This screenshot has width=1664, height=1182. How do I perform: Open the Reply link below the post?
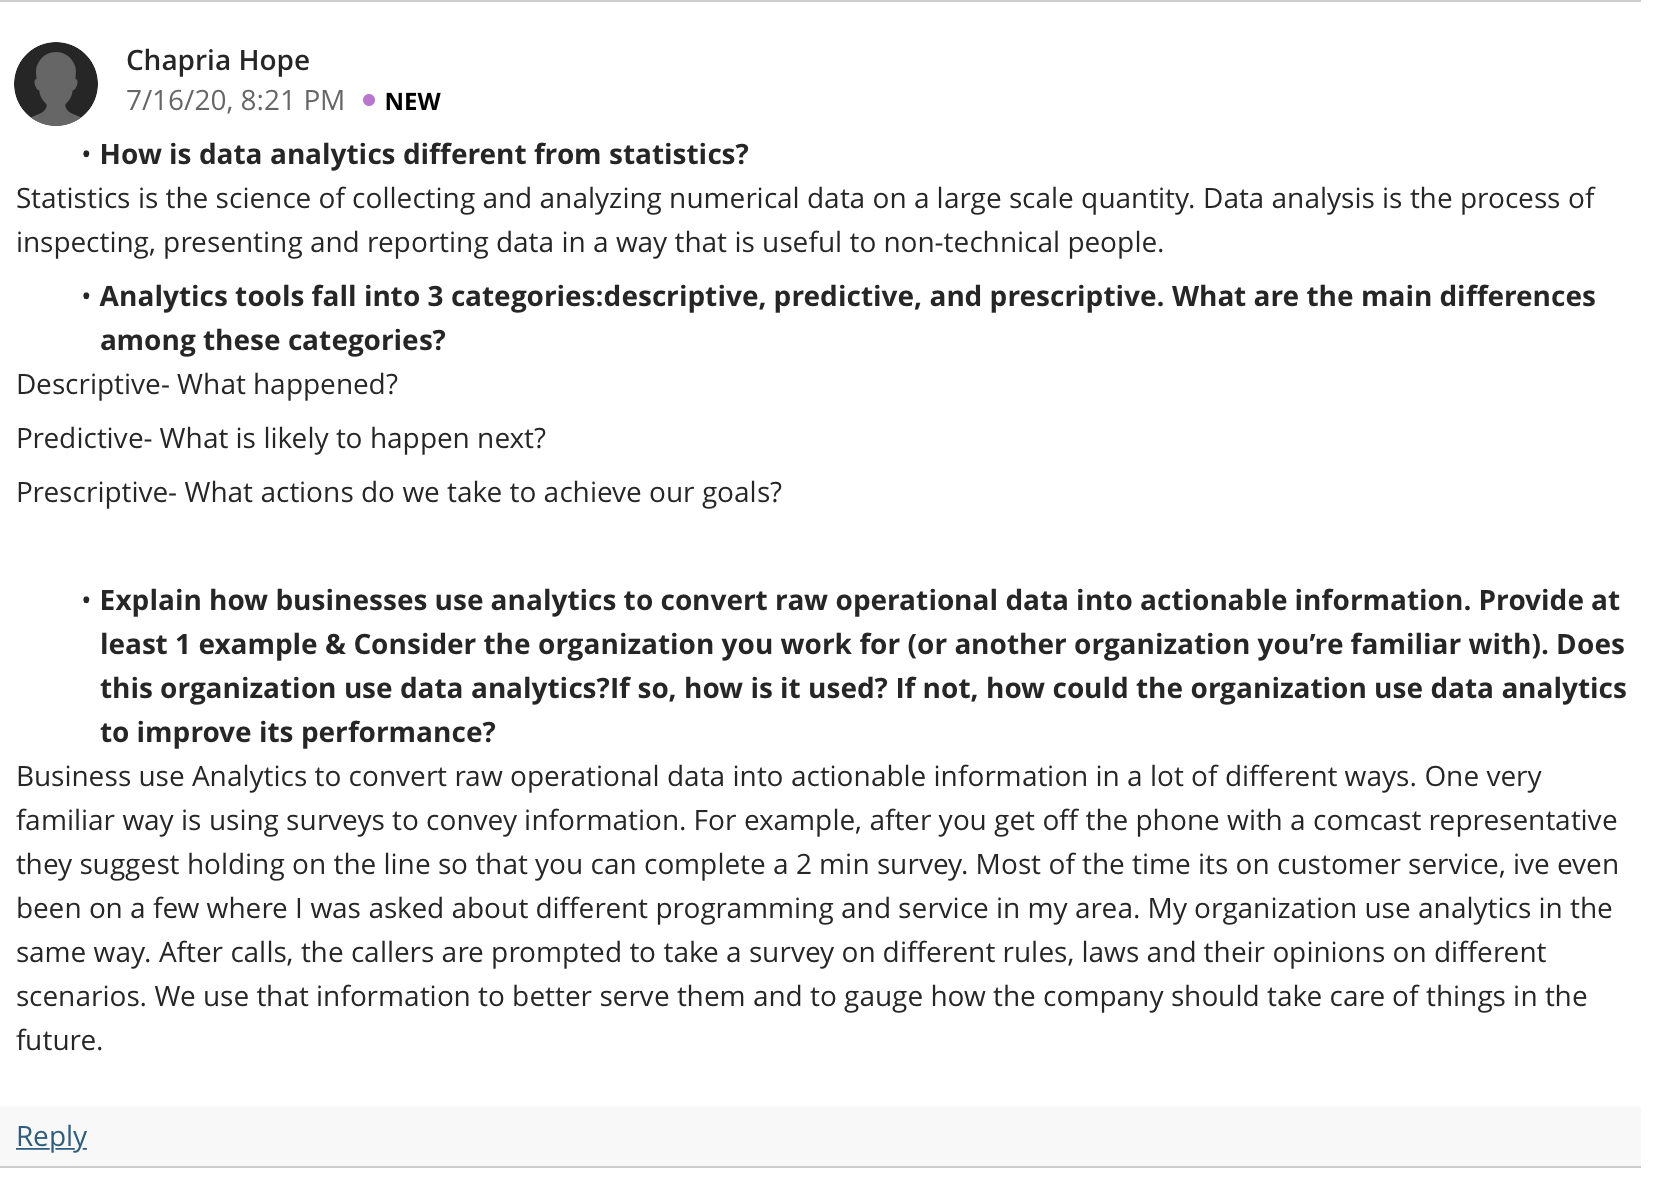(x=52, y=1136)
